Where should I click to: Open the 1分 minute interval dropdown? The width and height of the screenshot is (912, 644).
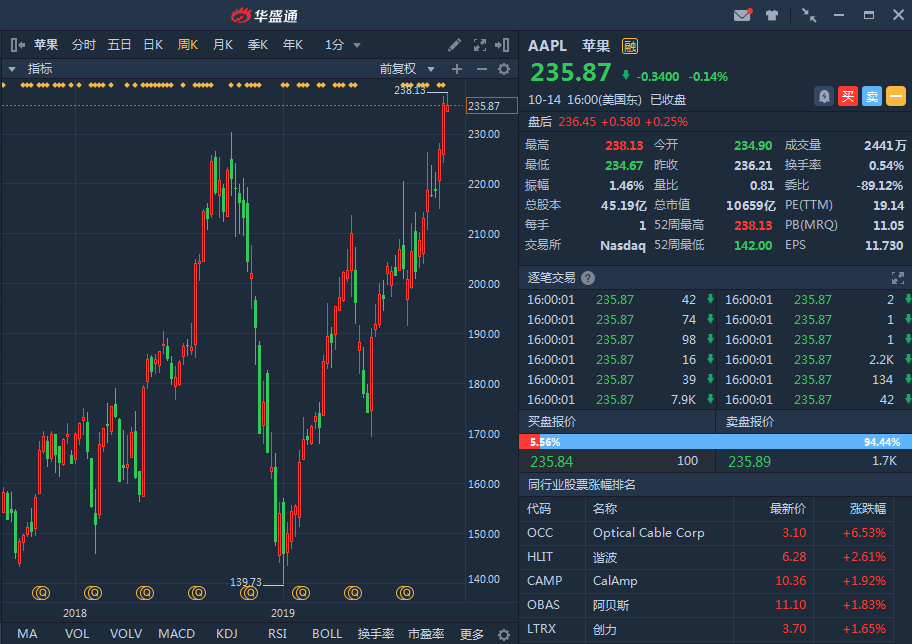pos(342,45)
